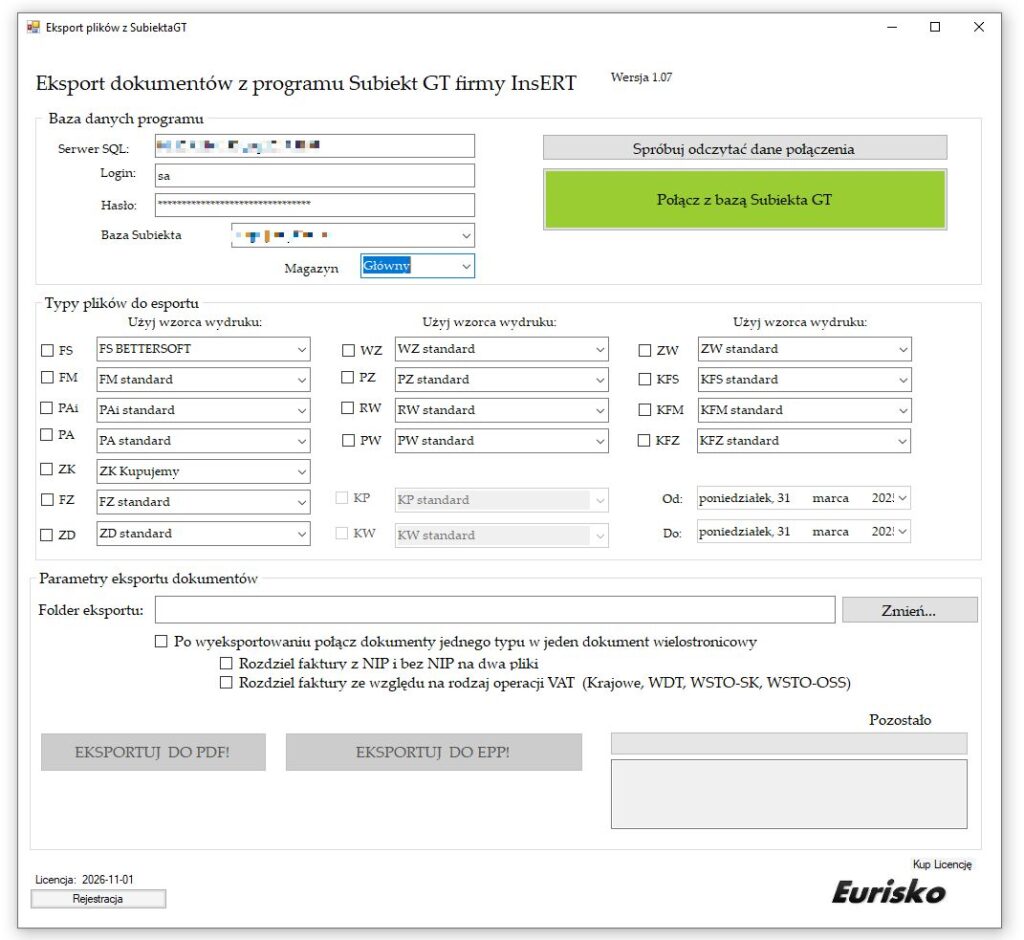Focus the Hasło password field
Screen dimensions: 1024x940
315,204
